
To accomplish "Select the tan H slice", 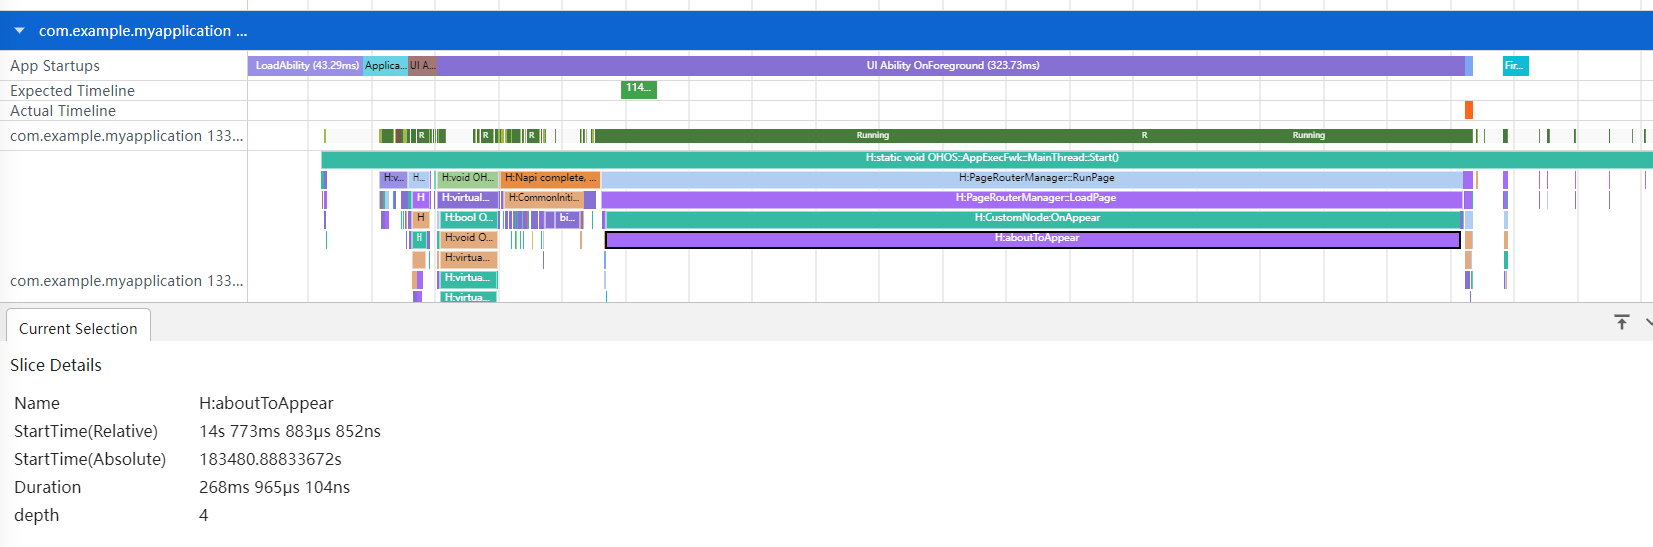I will click(x=421, y=219).
